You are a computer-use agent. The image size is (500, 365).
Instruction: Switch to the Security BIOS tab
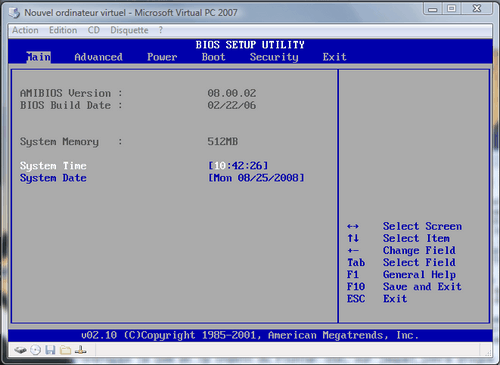(274, 57)
